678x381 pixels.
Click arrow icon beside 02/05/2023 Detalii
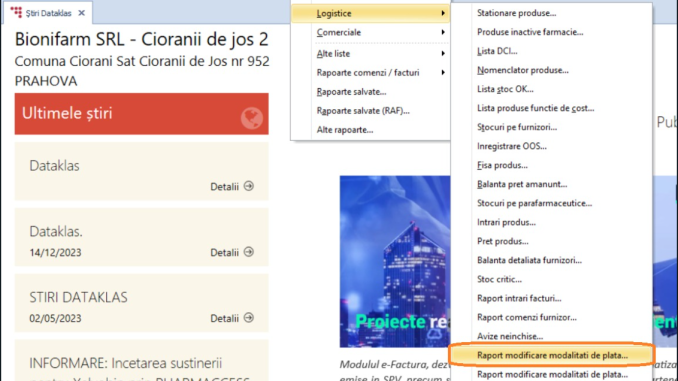tap(249, 317)
